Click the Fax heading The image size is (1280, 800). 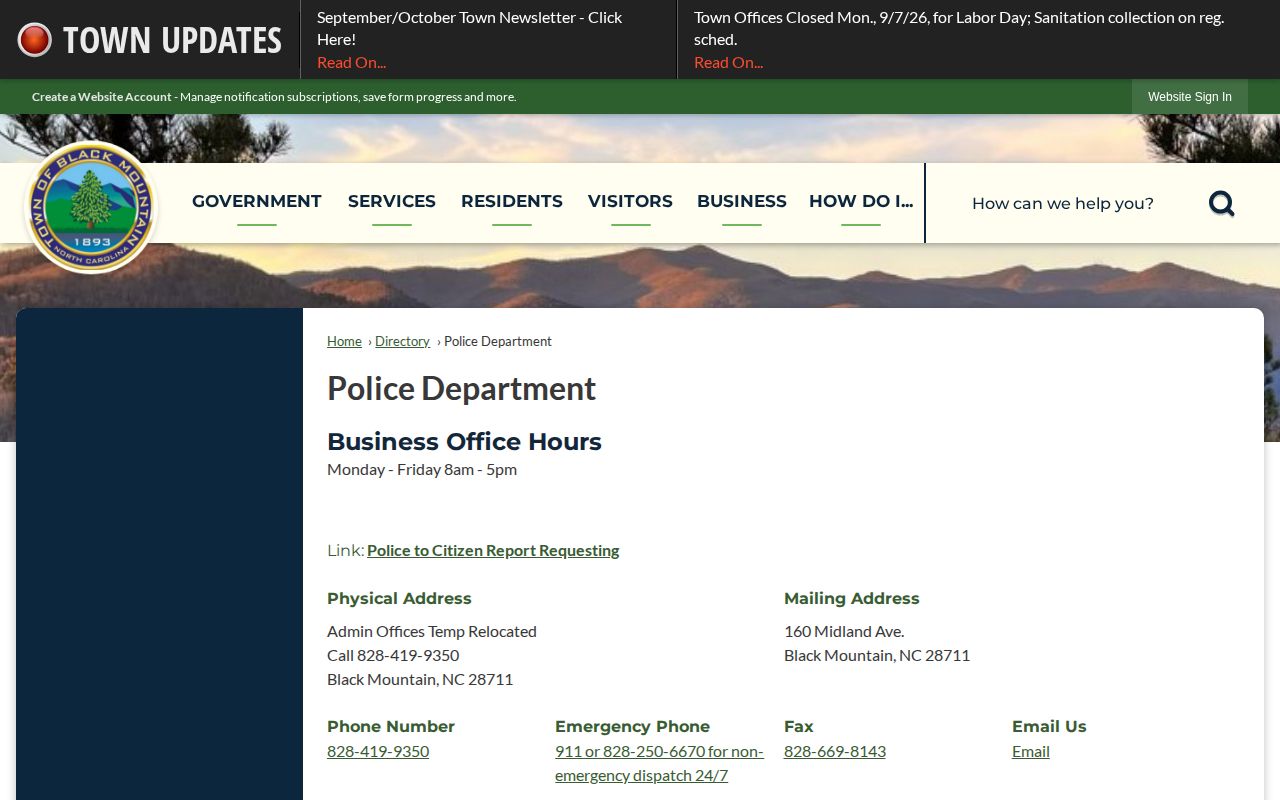pyautogui.click(x=799, y=726)
